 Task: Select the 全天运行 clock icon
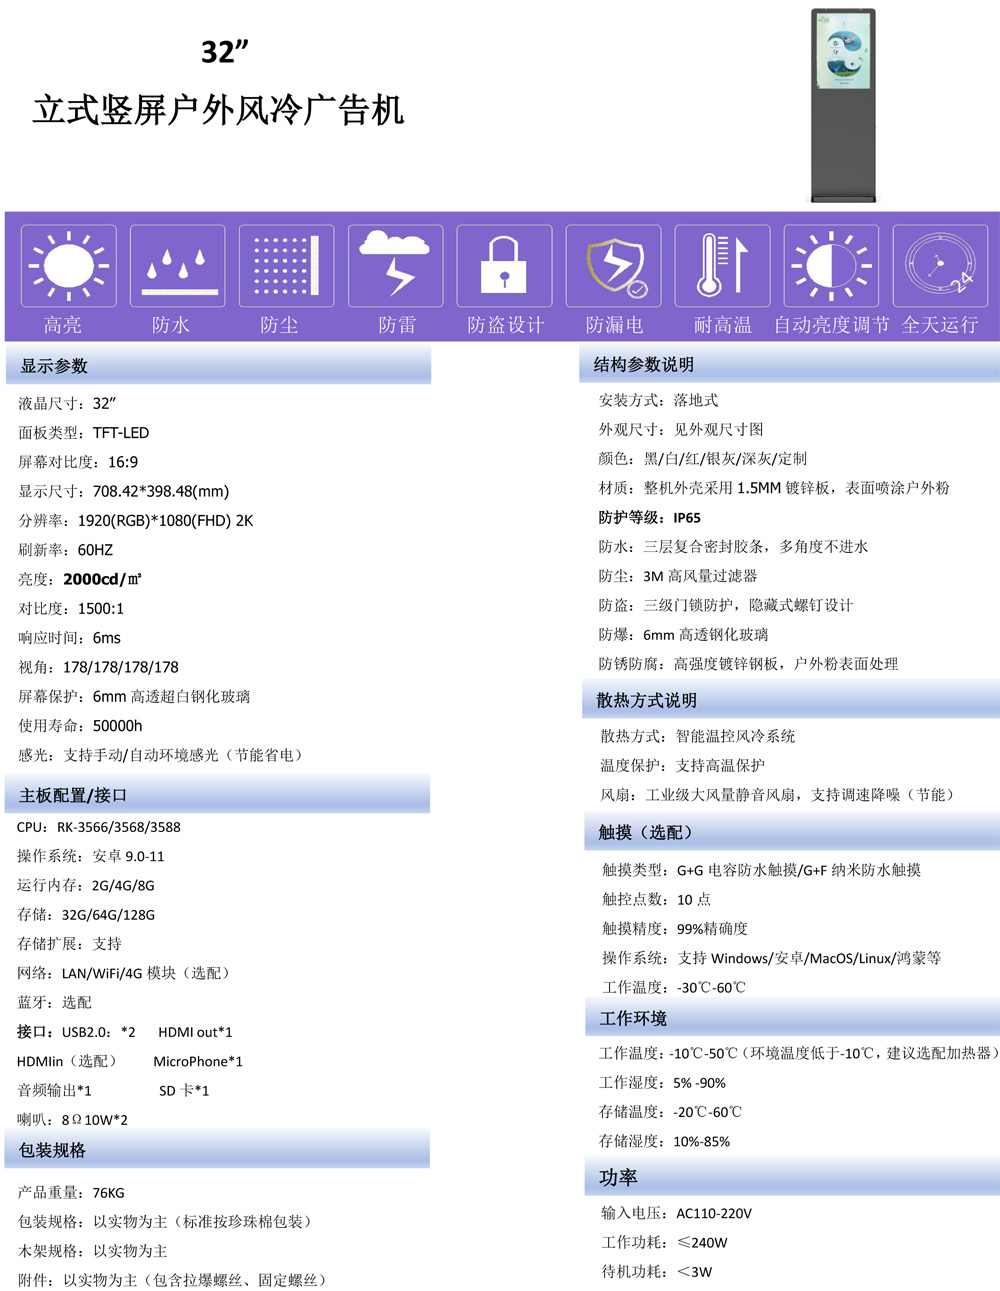(x=939, y=265)
